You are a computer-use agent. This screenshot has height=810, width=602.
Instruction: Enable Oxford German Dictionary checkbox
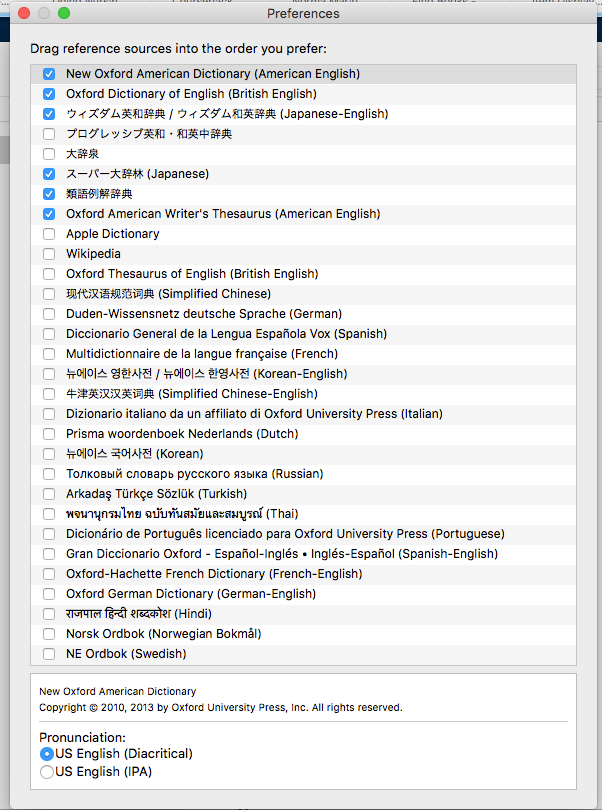coord(49,594)
